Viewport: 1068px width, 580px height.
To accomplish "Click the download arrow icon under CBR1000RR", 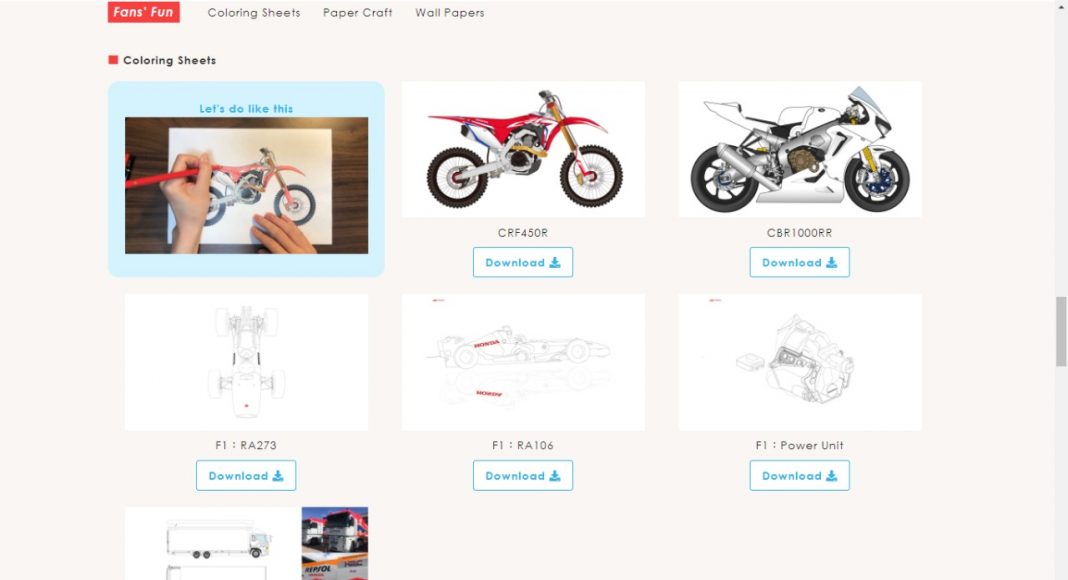I will click(x=832, y=263).
